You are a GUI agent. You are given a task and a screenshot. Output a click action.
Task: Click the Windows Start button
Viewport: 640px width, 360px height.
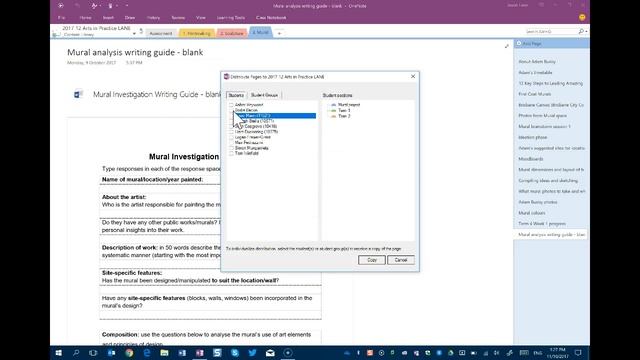click(58, 353)
